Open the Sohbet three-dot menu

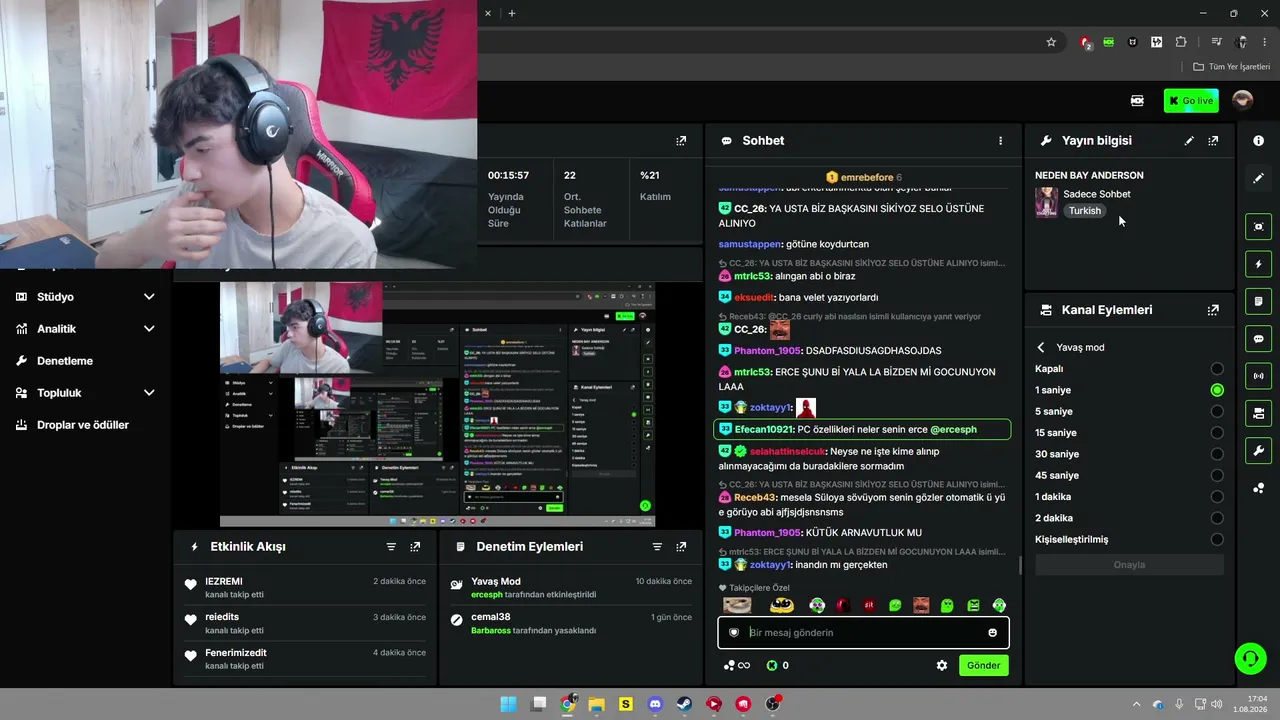[1000, 141]
